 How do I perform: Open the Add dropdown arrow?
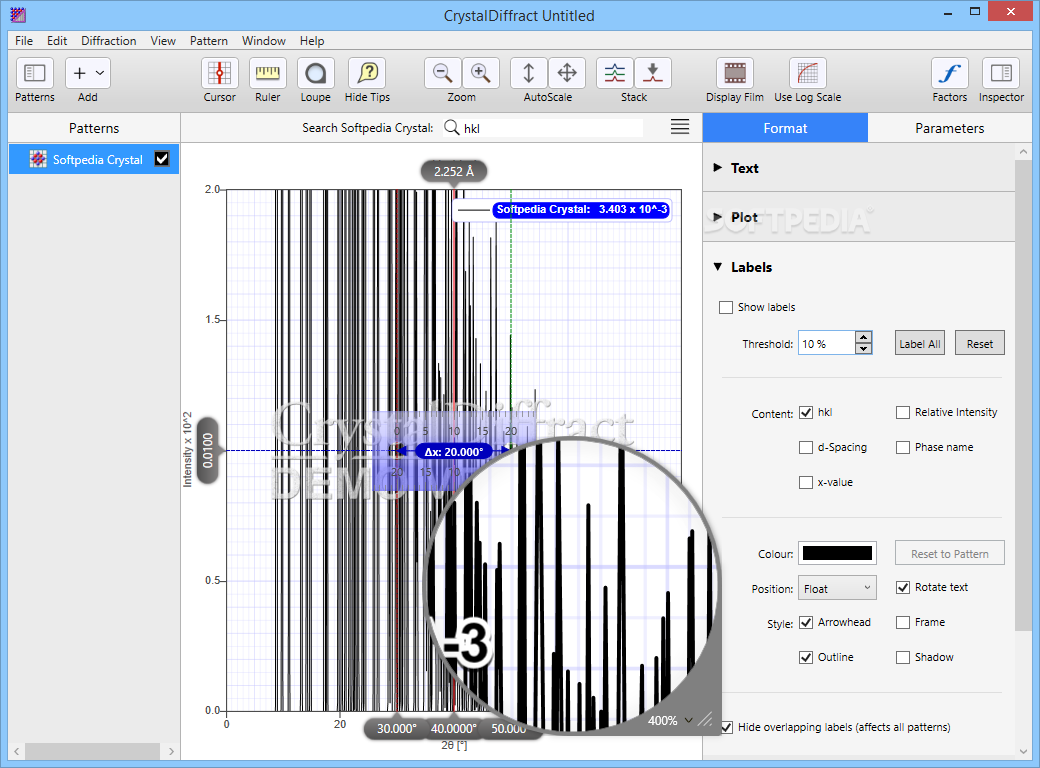point(100,73)
